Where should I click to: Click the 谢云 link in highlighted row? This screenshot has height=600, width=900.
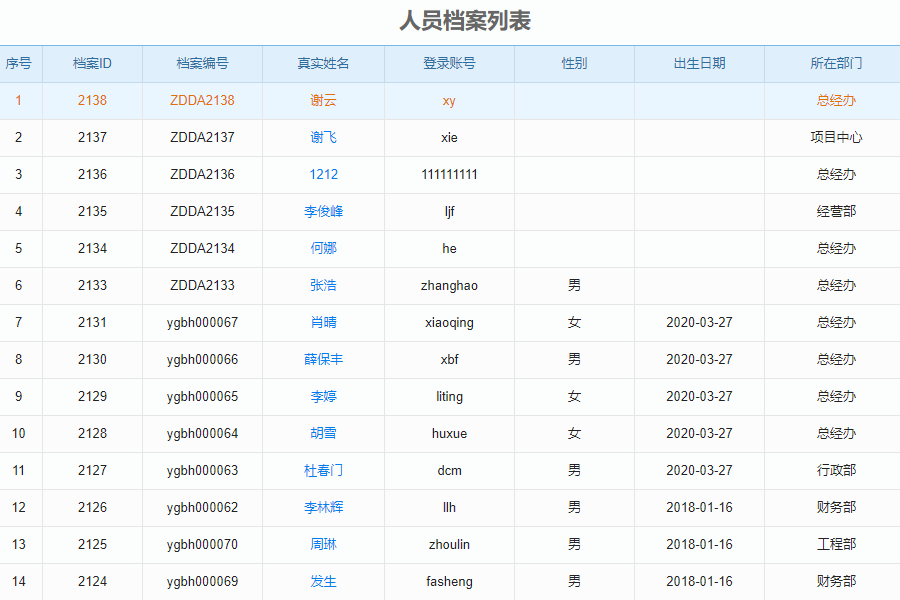pyautogui.click(x=323, y=100)
